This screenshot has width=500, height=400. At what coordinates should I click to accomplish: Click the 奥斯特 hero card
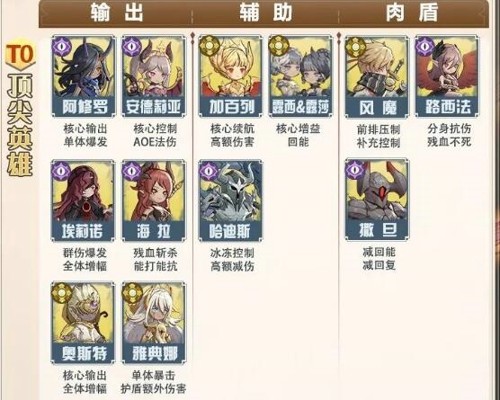tap(83, 323)
